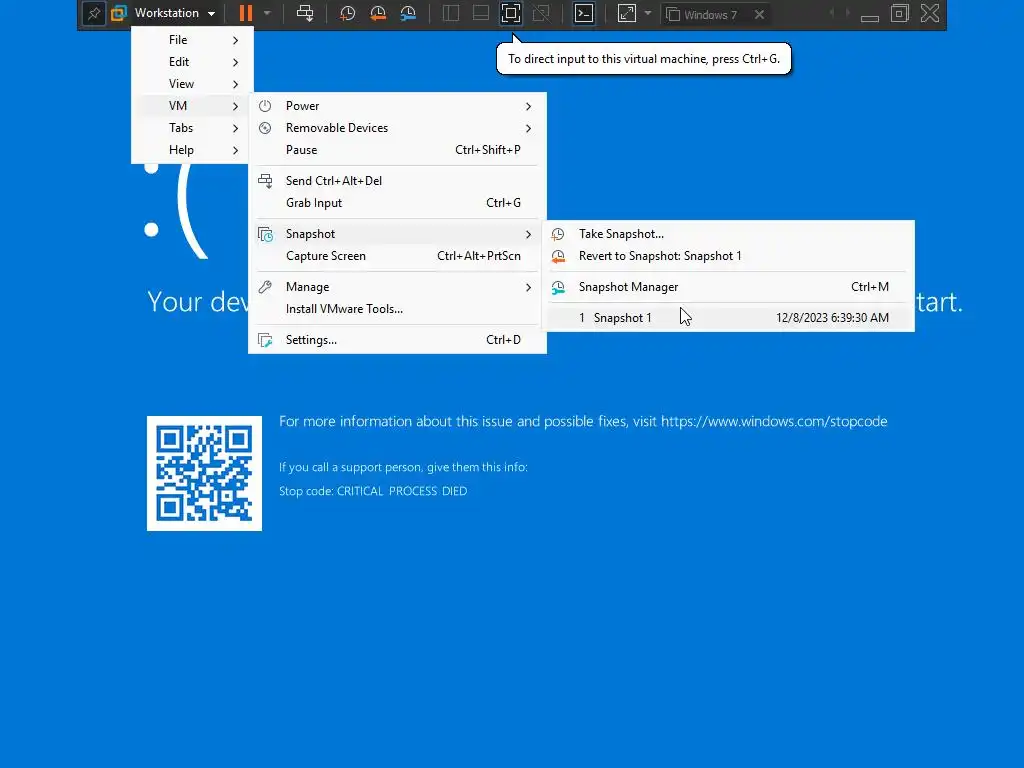Click the Snapshot icon in VM menu
The width and height of the screenshot is (1024, 768).
click(x=265, y=234)
